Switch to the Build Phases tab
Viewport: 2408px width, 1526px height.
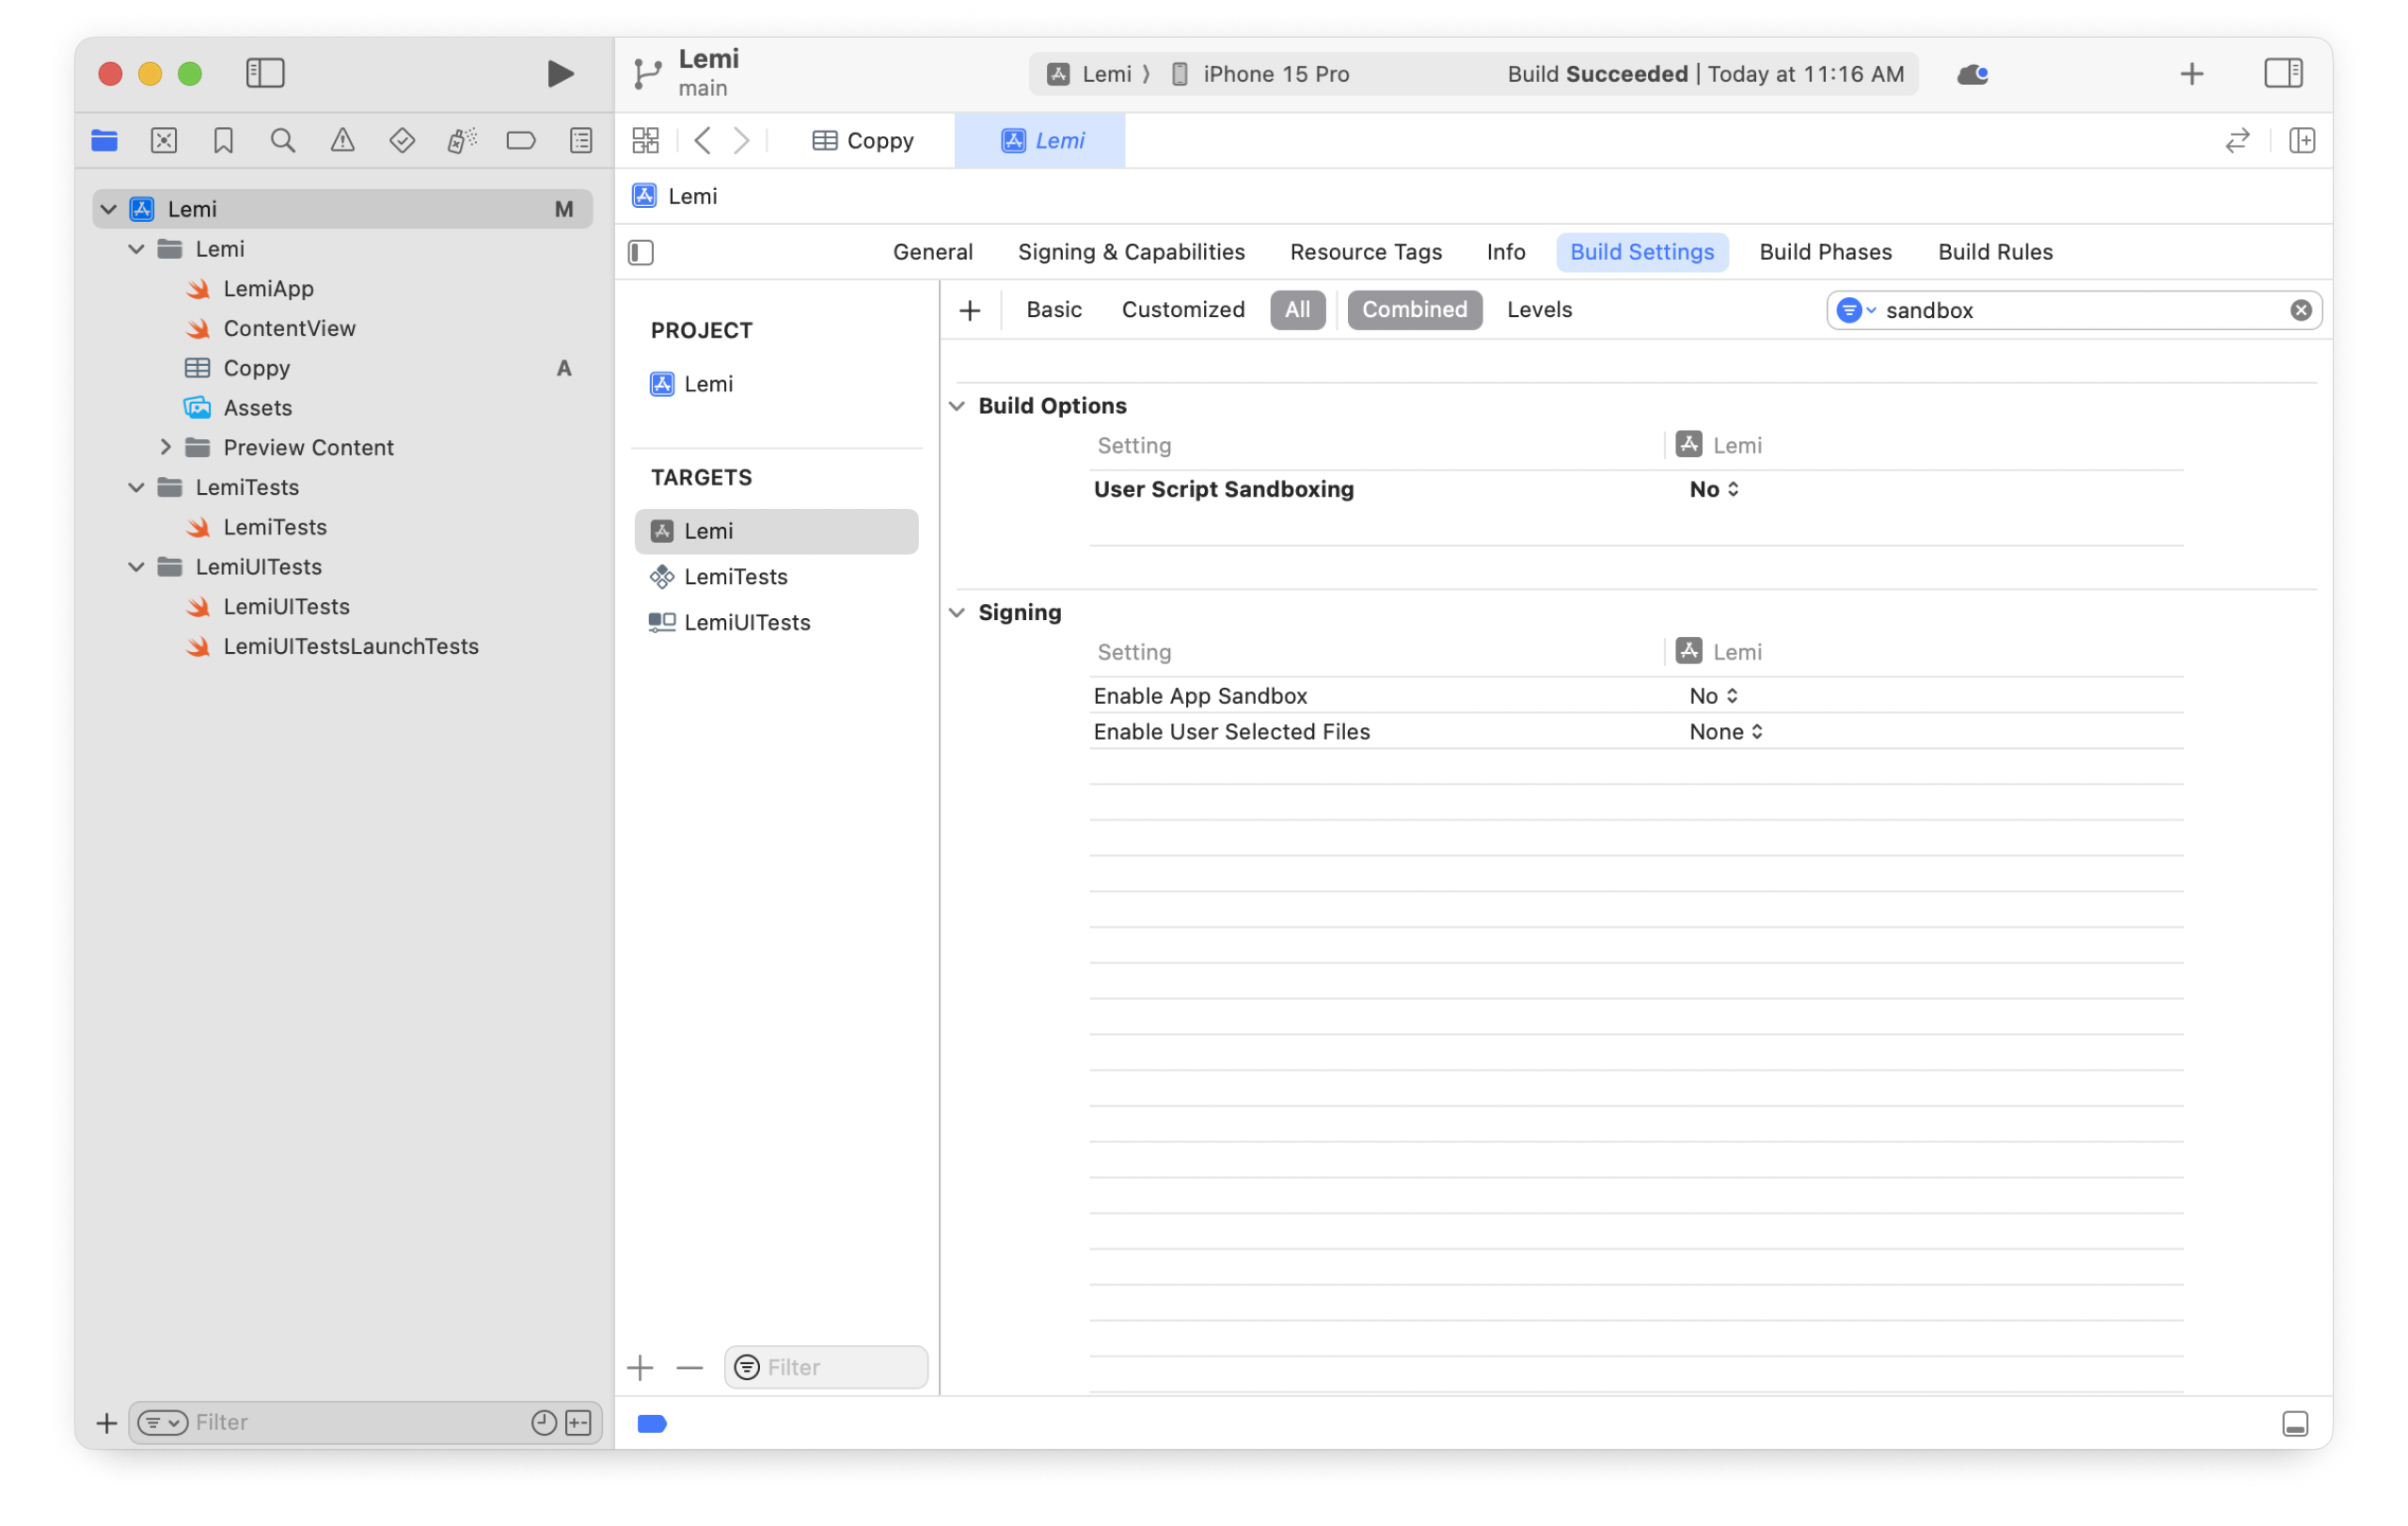pos(1825,251)
